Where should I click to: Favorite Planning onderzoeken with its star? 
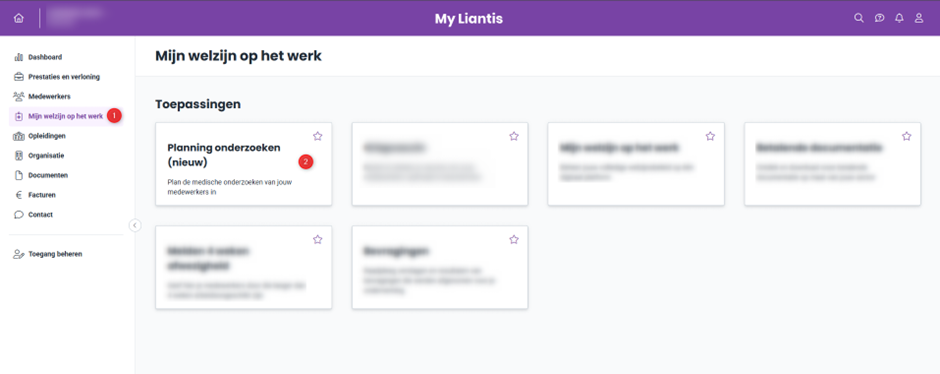(318, 136)
